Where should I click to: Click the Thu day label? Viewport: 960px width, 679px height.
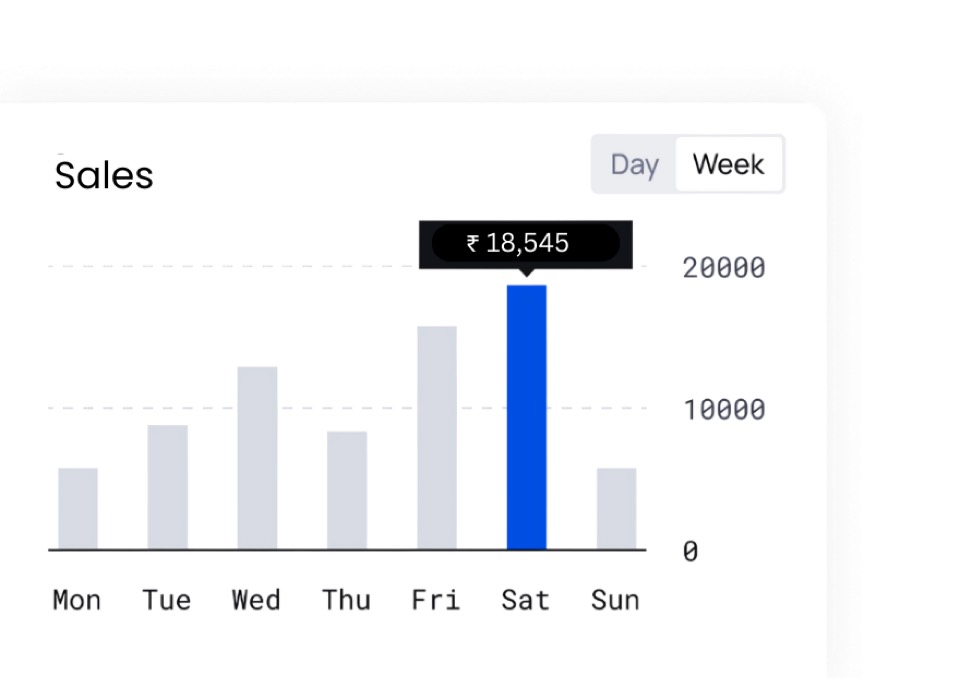346,600
